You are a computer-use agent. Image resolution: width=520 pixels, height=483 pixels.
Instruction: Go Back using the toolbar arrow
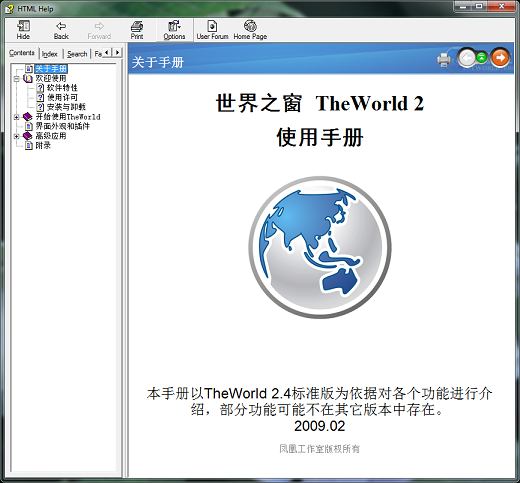61,30
